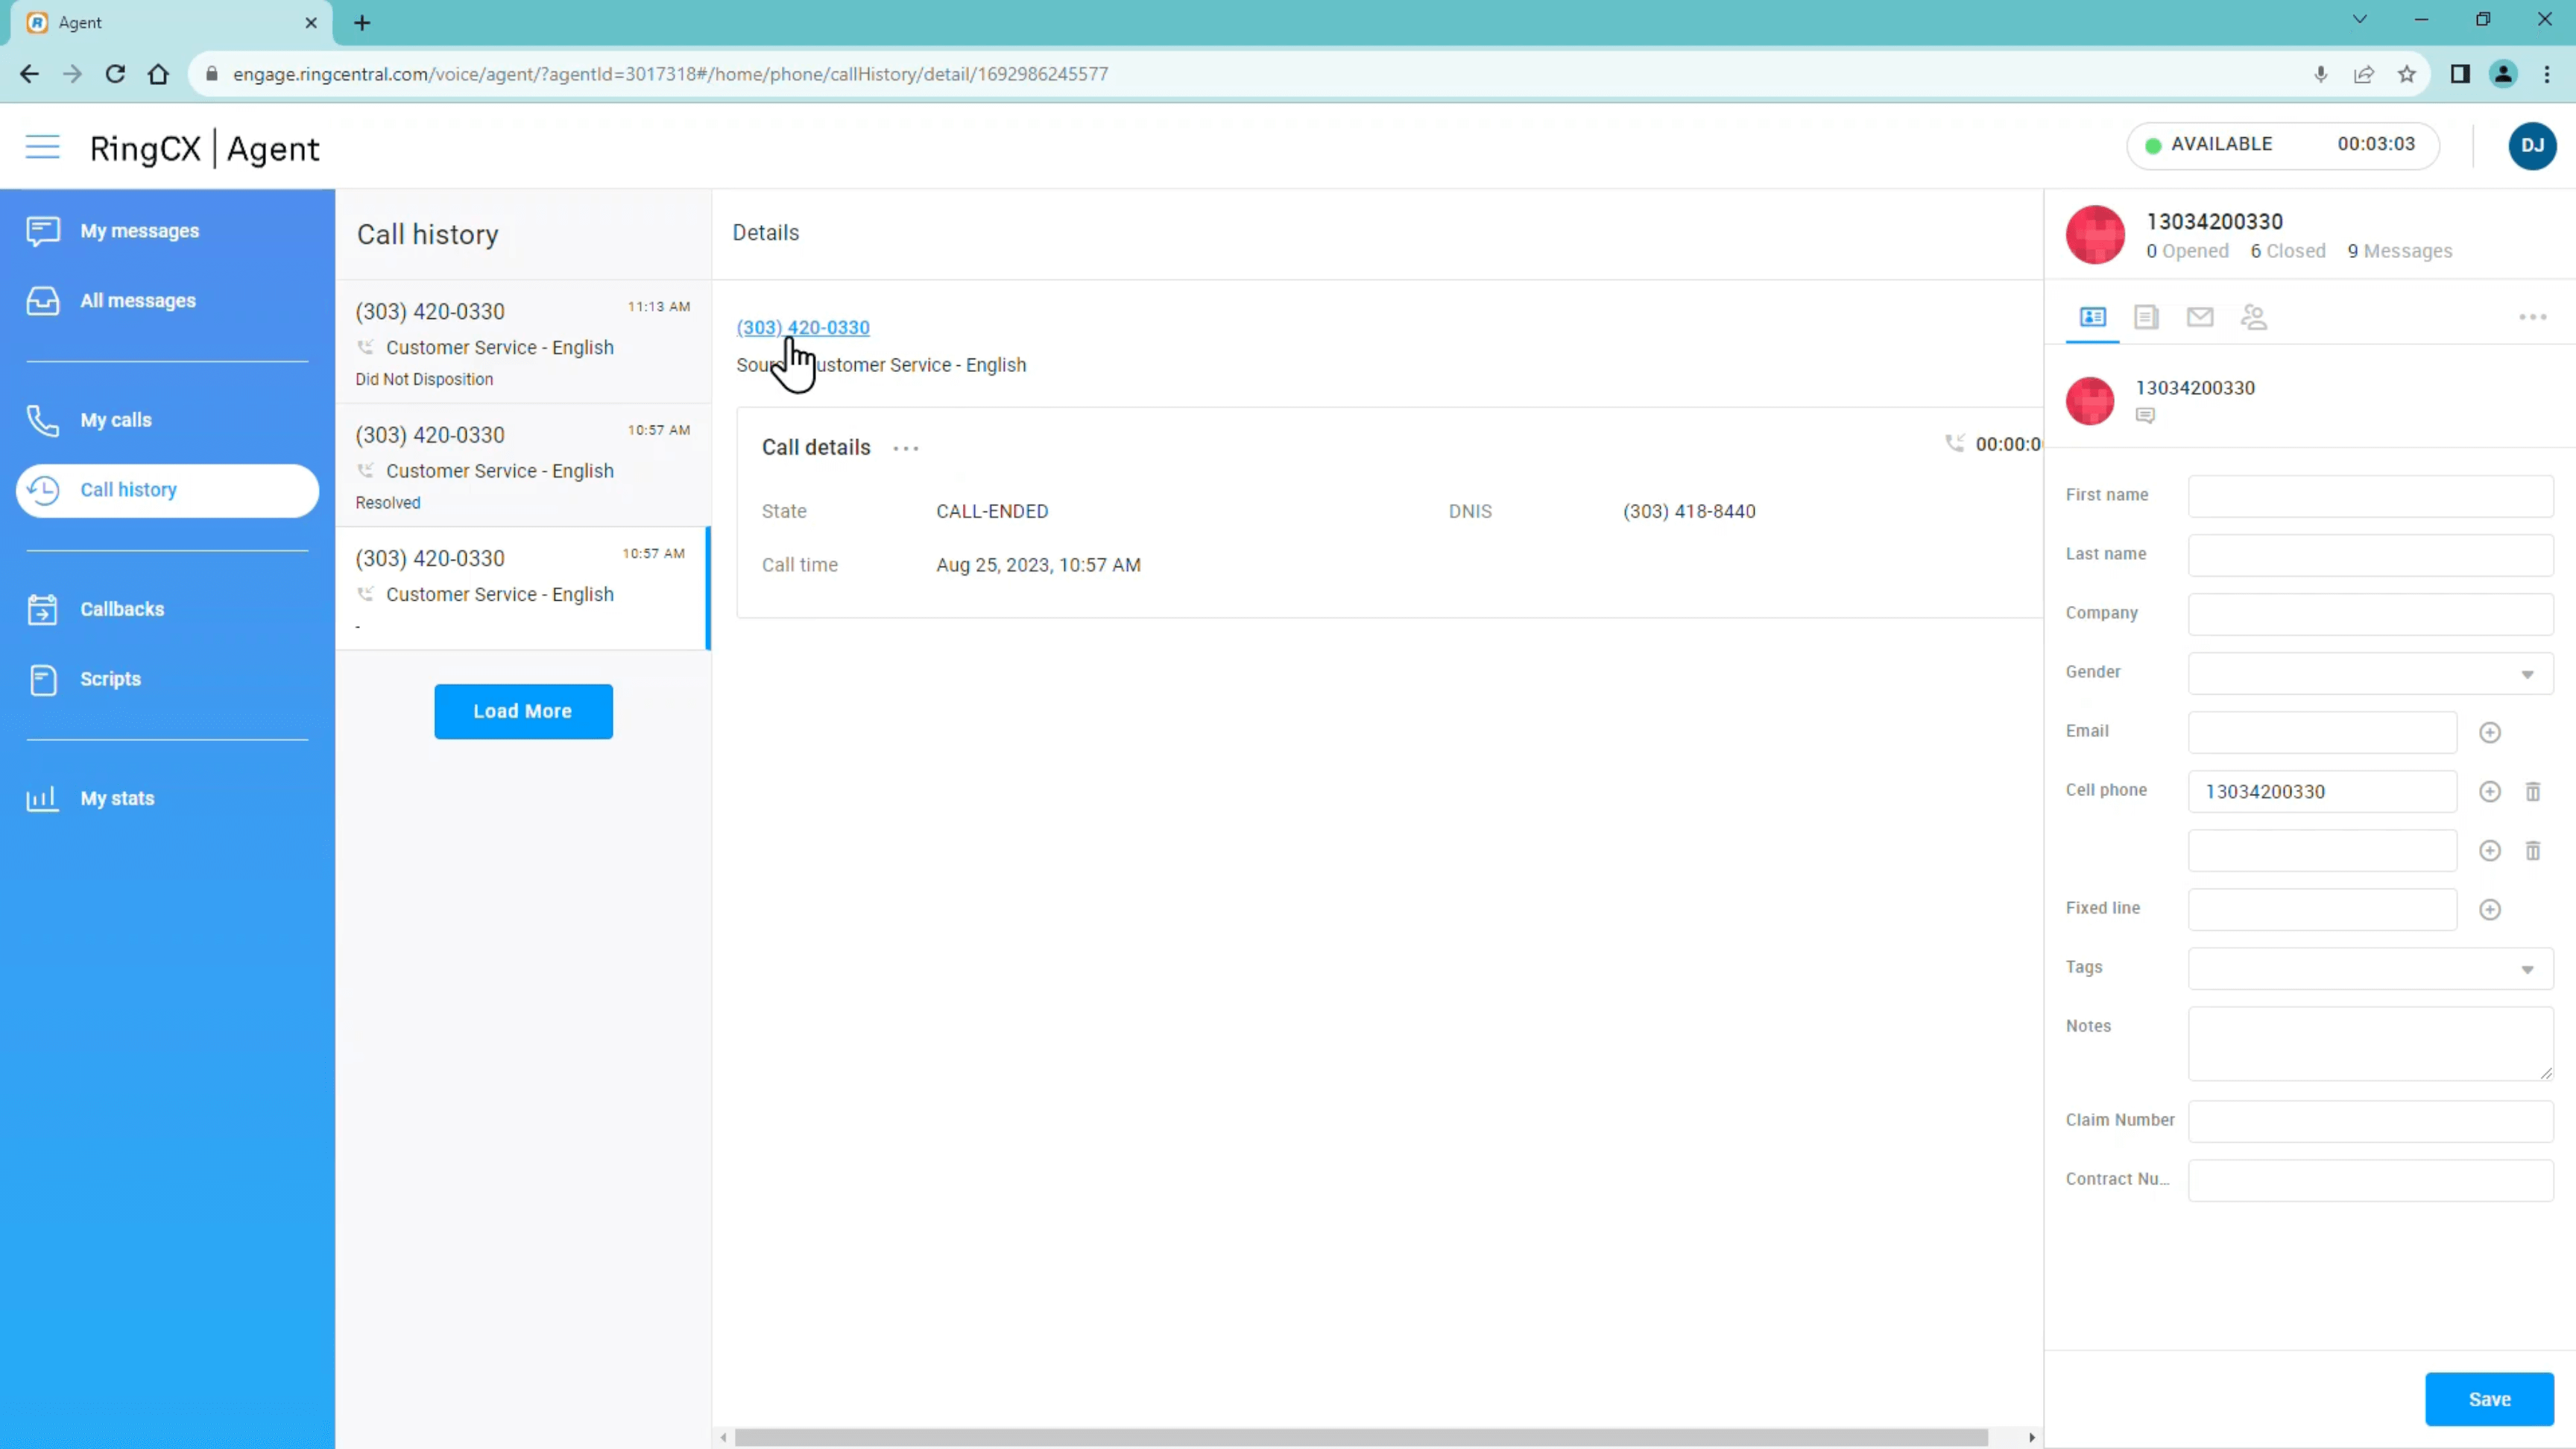Click the Call details ellipsis menu
Screen dimensions: 2576x1449
coord(905,448)
